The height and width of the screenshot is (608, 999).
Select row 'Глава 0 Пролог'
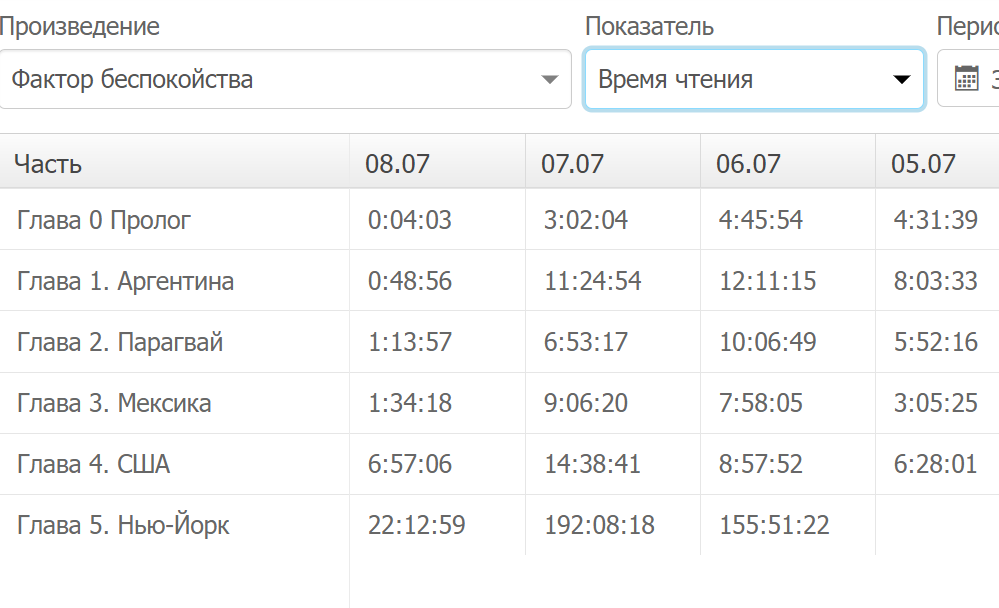(104, 220)
